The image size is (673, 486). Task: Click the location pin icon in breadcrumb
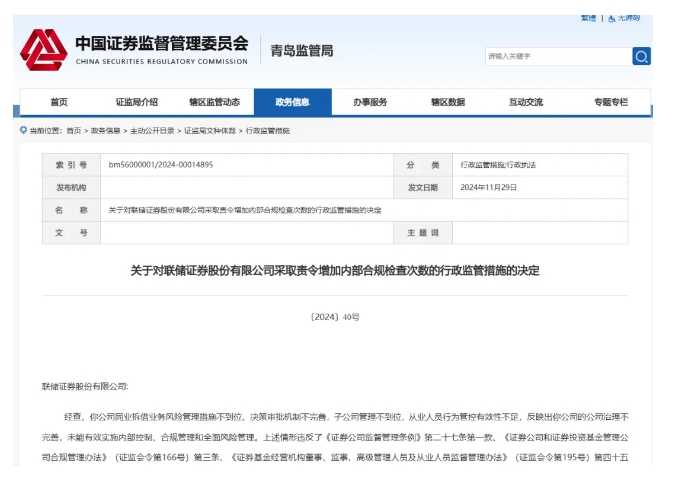click(x=23, y=130)
